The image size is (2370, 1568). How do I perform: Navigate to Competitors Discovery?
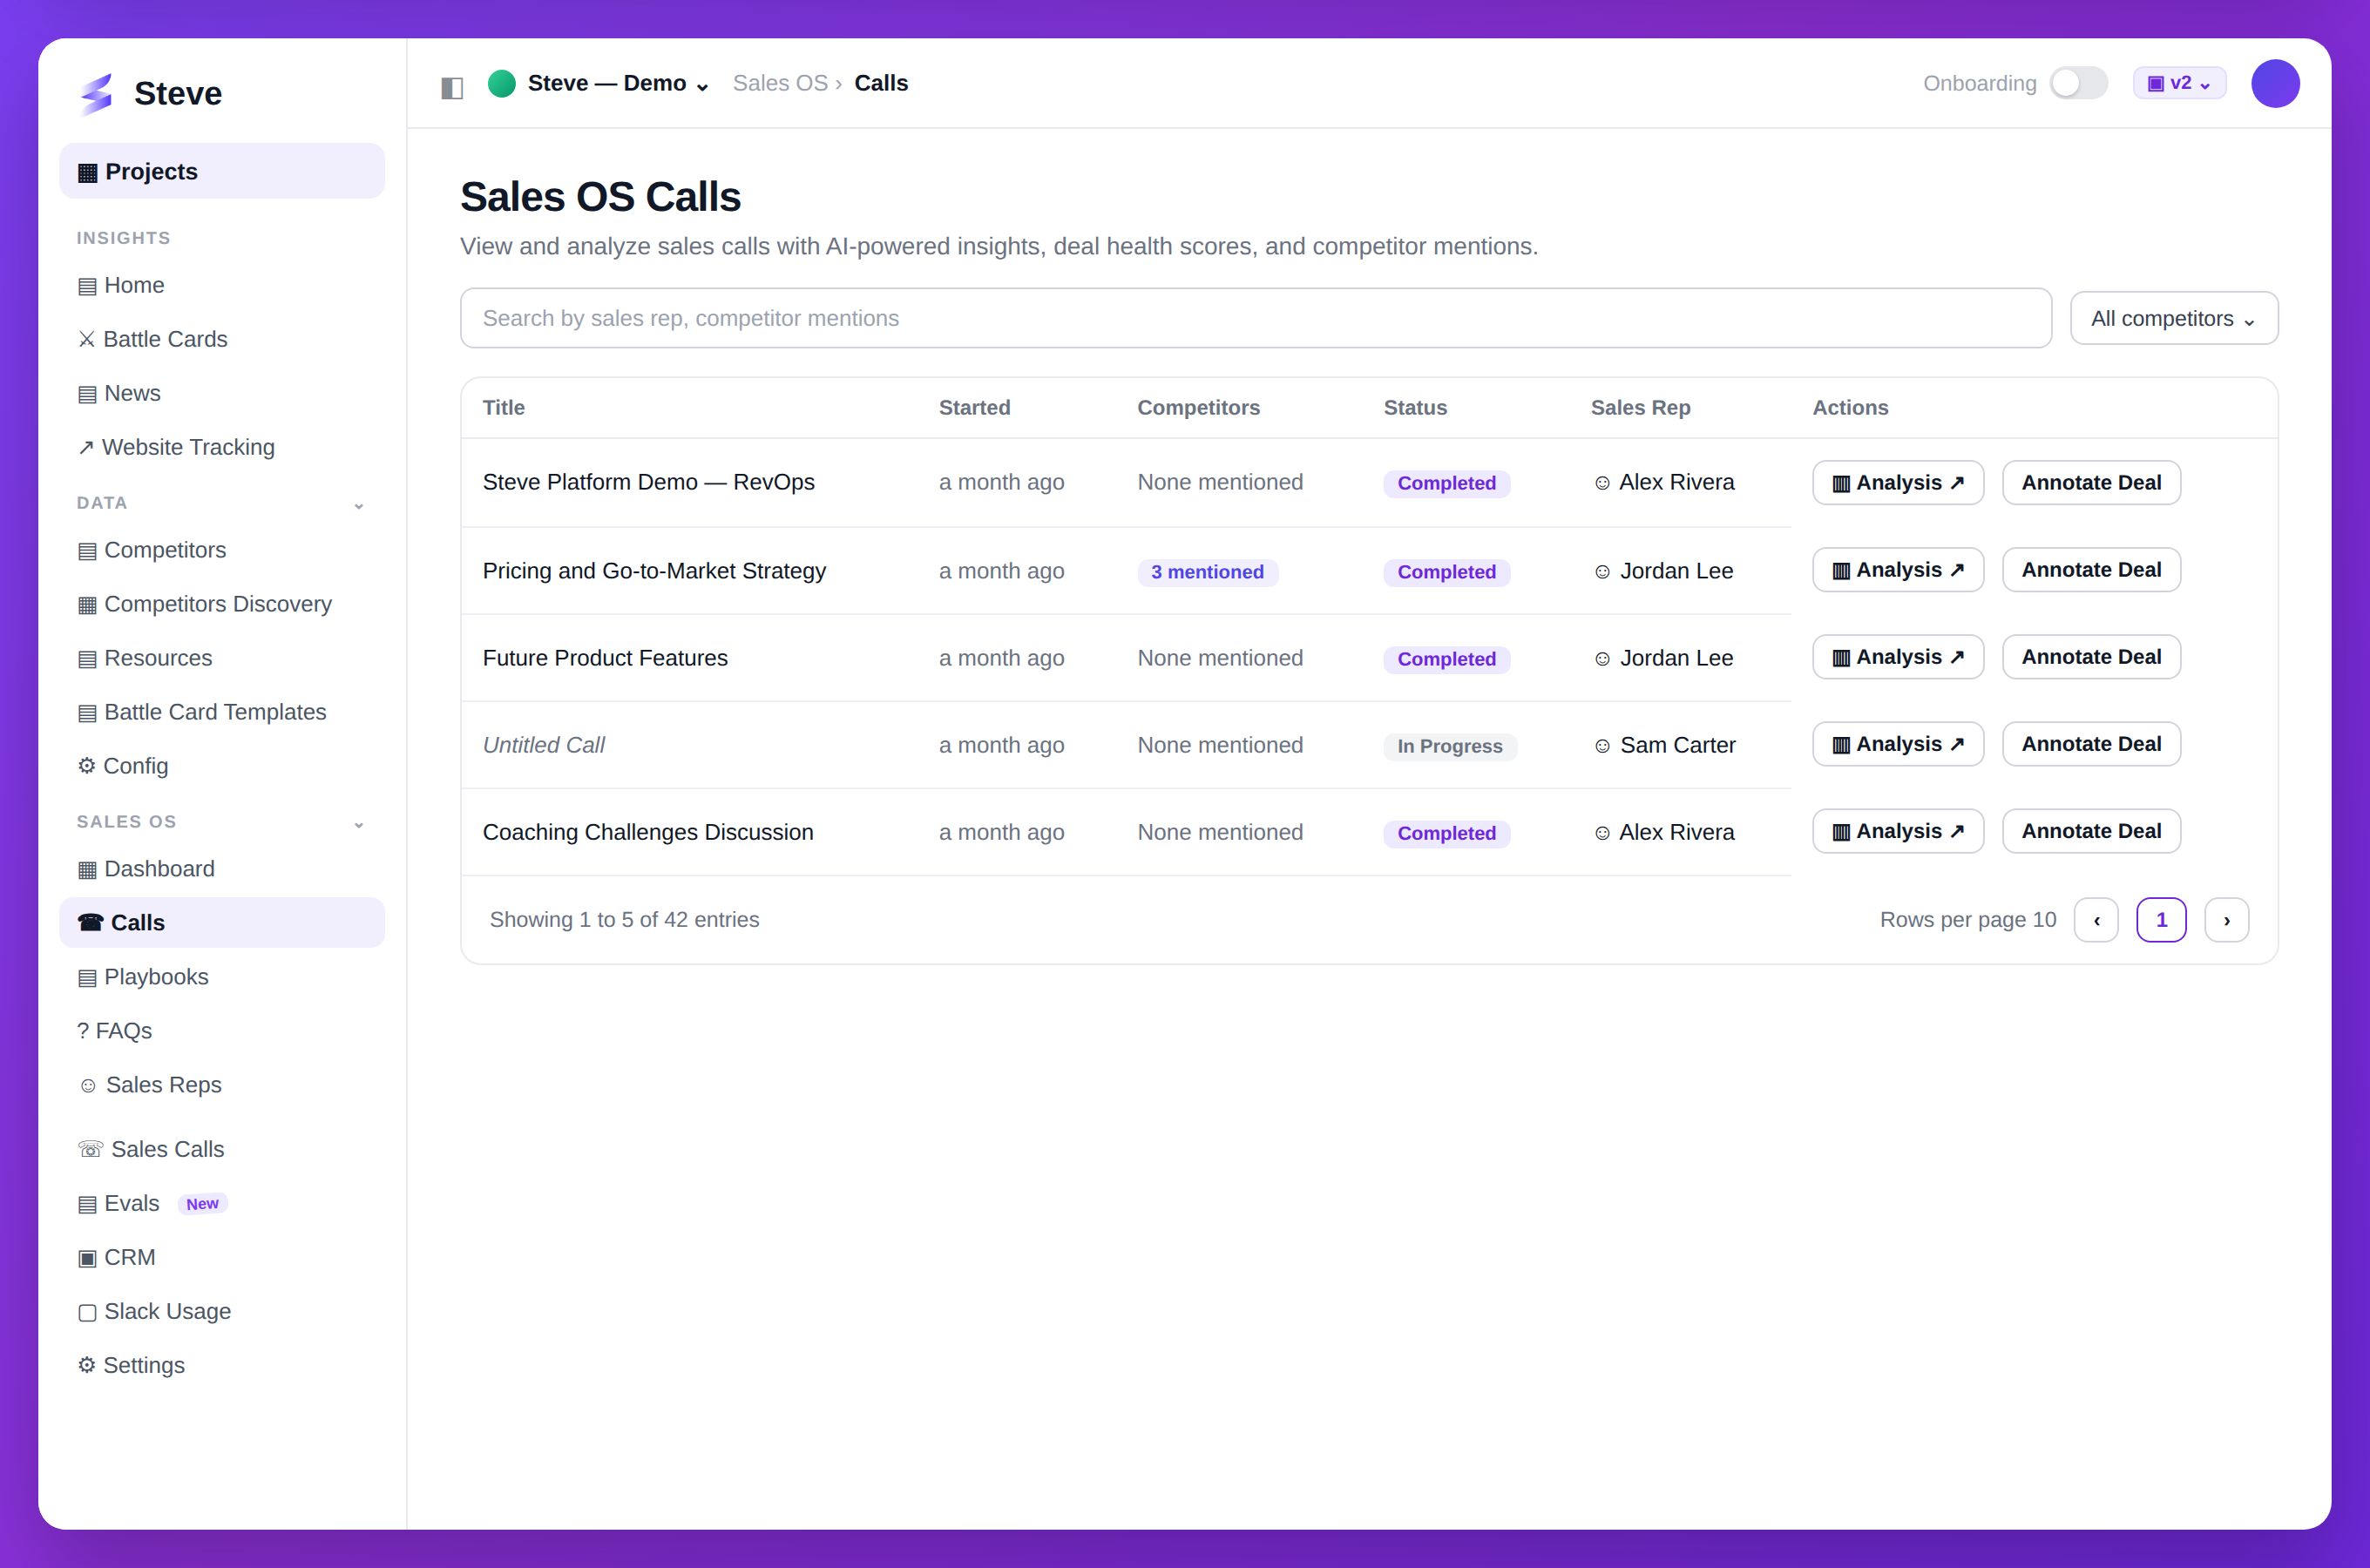[222, 604]
